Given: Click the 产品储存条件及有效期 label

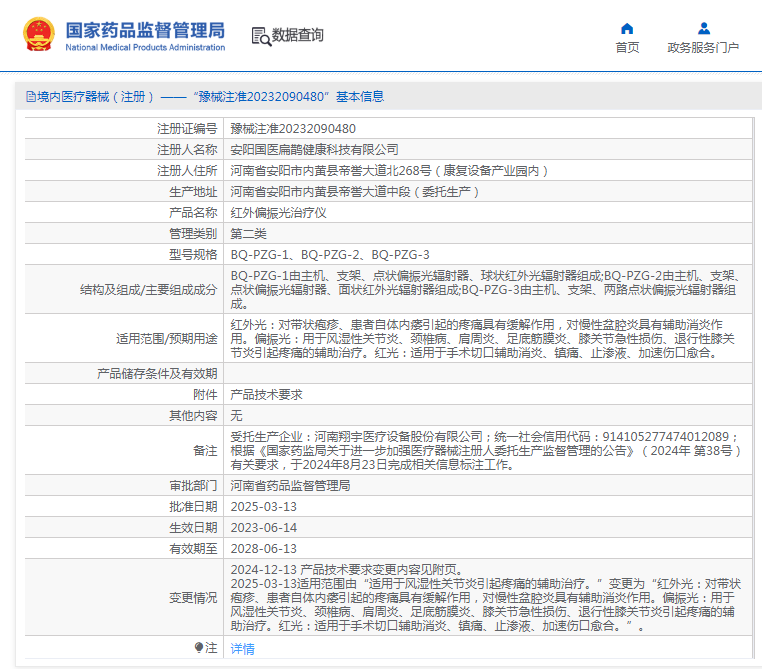Looking at the screenshot, I should pos(157,373).
